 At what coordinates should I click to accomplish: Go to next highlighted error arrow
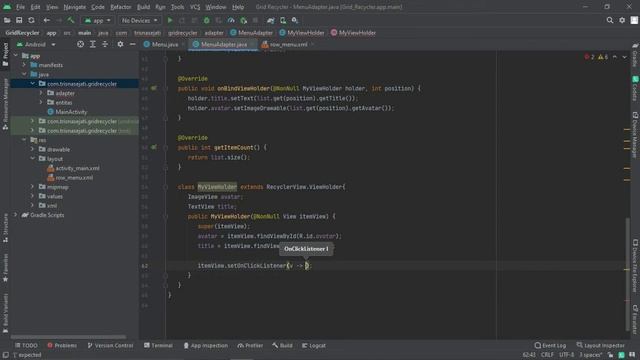624,57
